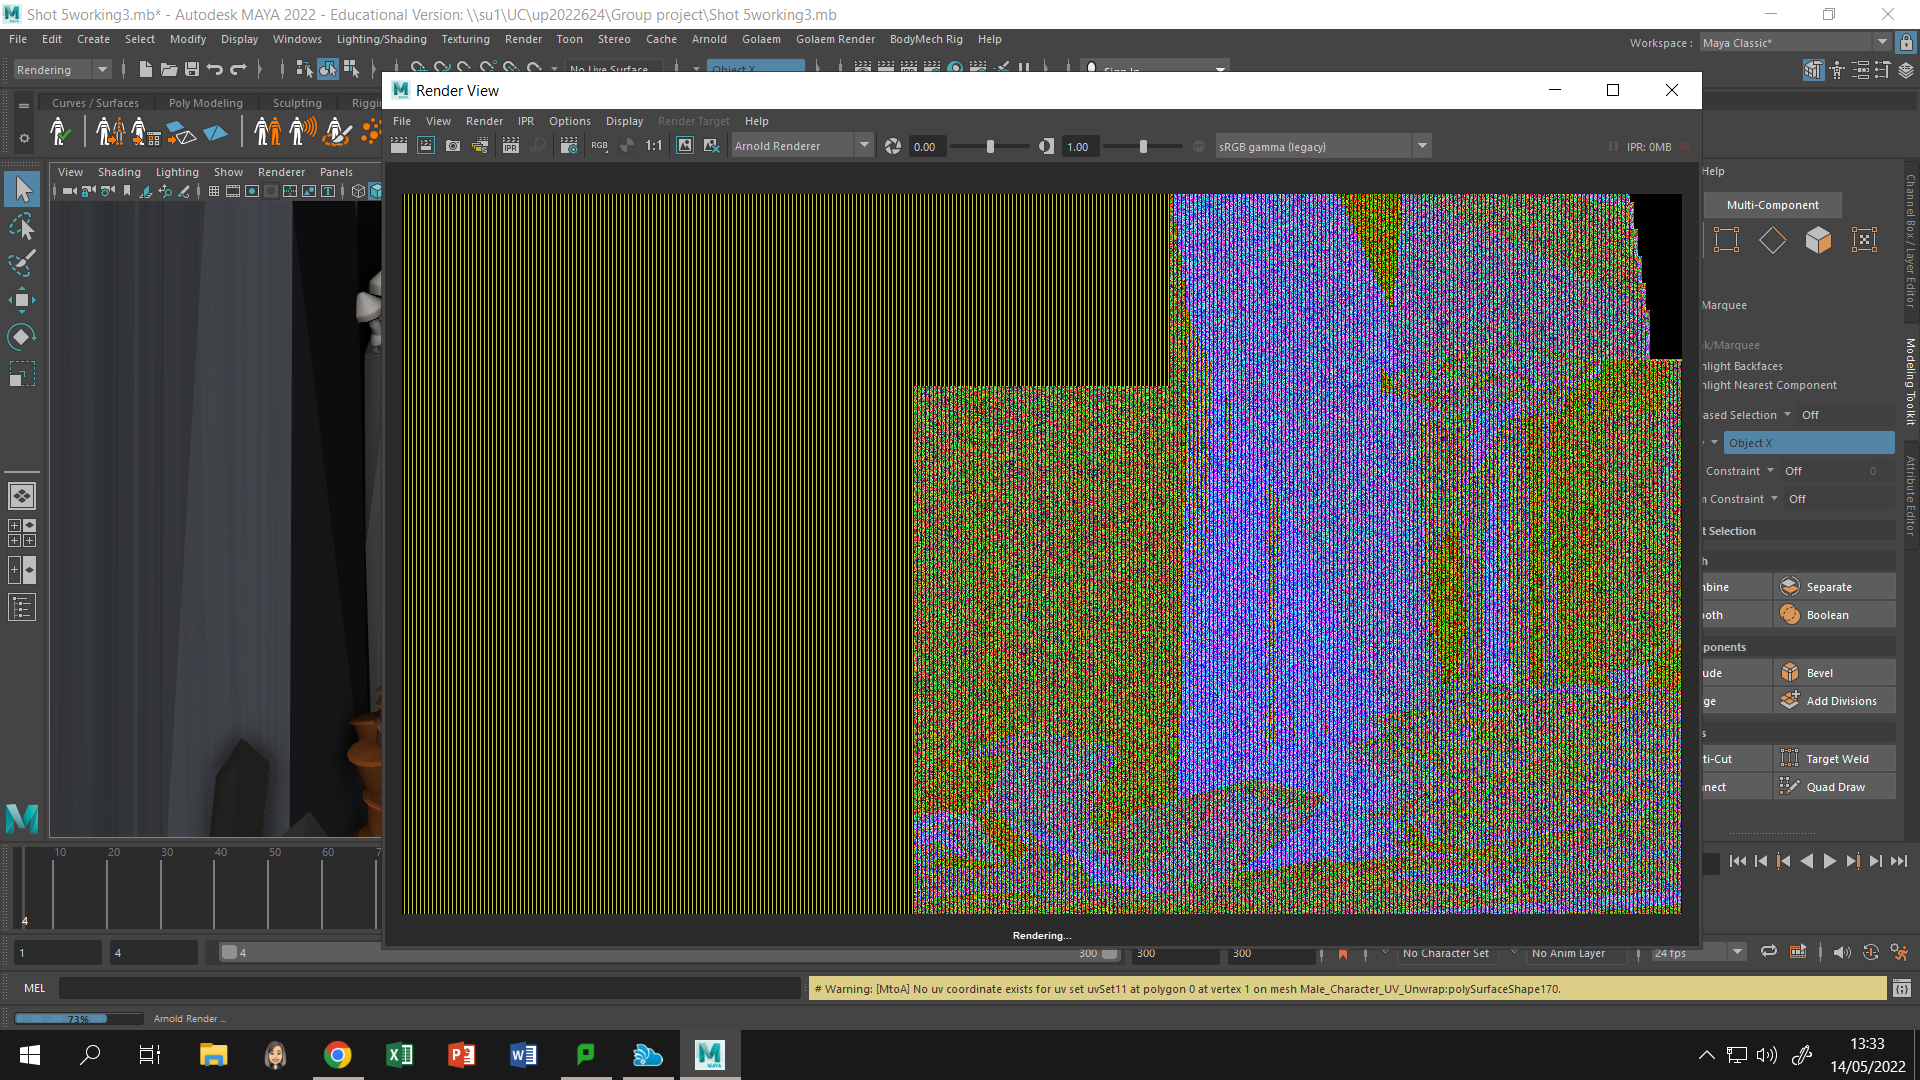Click the Add Divisions button
This screenshot has height=1080, width=1920.
click(x=1833, y=700)
